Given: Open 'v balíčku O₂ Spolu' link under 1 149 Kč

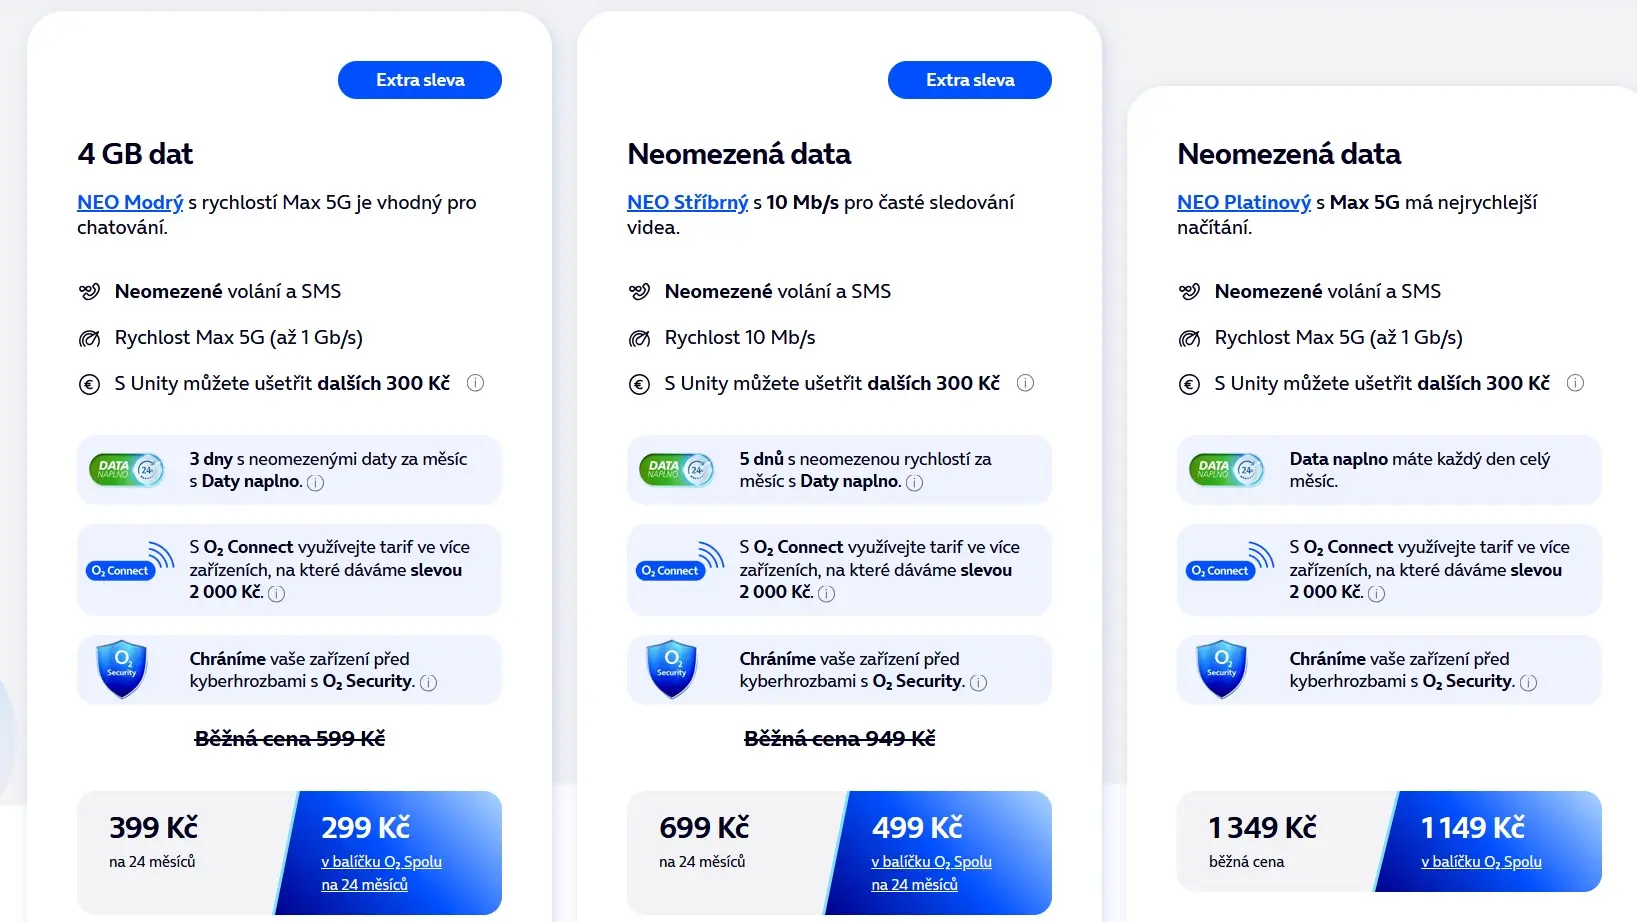Looking at the screenshot, I should pos(1481,862).
